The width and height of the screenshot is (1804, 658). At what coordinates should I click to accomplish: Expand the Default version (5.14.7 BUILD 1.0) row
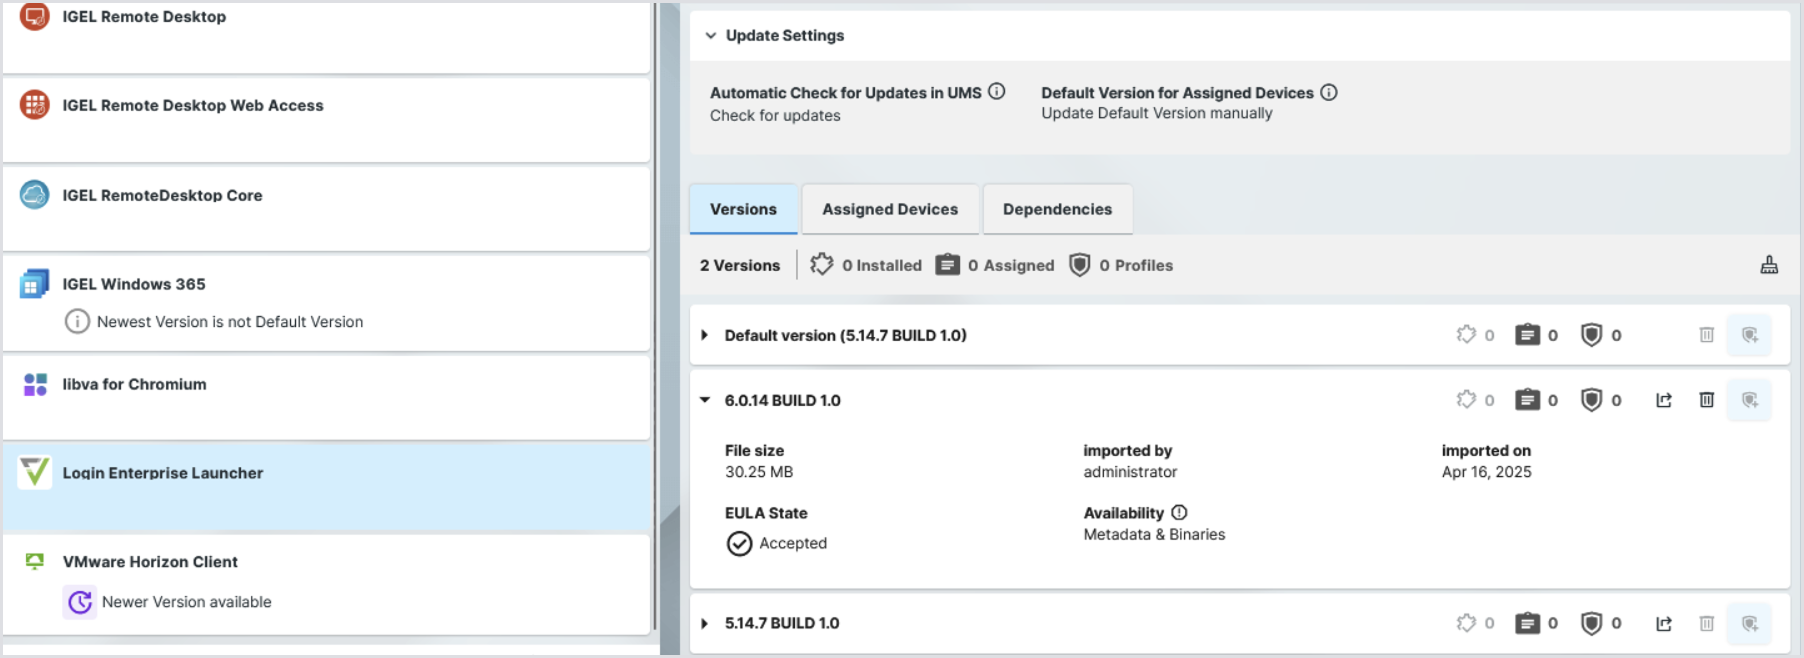click(705, 335)
